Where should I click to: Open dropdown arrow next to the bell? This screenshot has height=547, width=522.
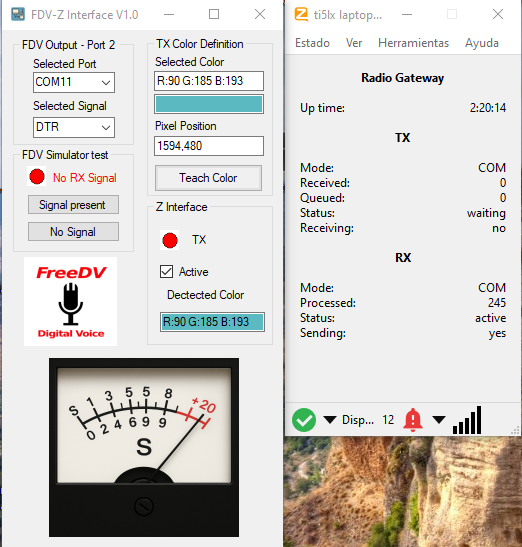click(x=439, y=419)
